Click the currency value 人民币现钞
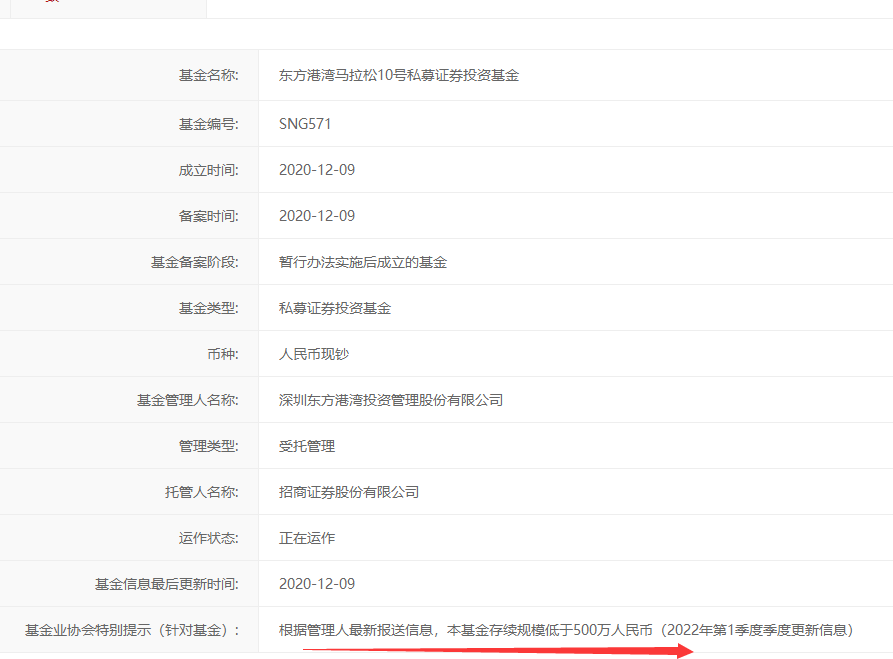 [x=313, y=354]
